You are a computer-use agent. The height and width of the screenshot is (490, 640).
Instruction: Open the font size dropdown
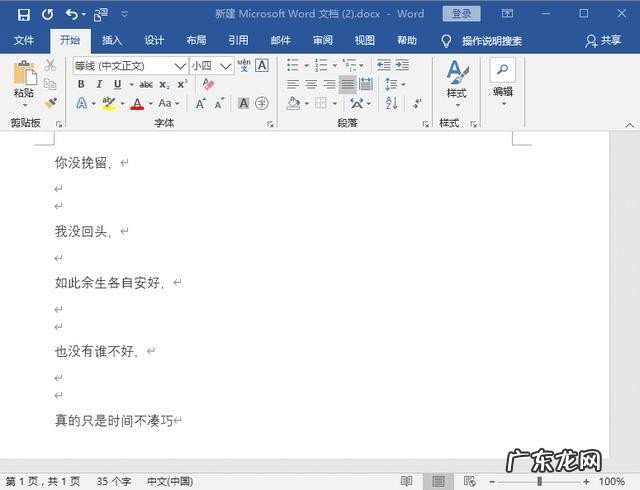(225, 66)
